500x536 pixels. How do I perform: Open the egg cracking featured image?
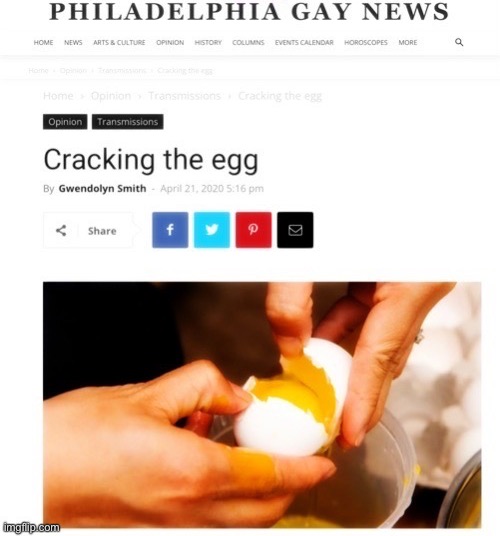262,405
